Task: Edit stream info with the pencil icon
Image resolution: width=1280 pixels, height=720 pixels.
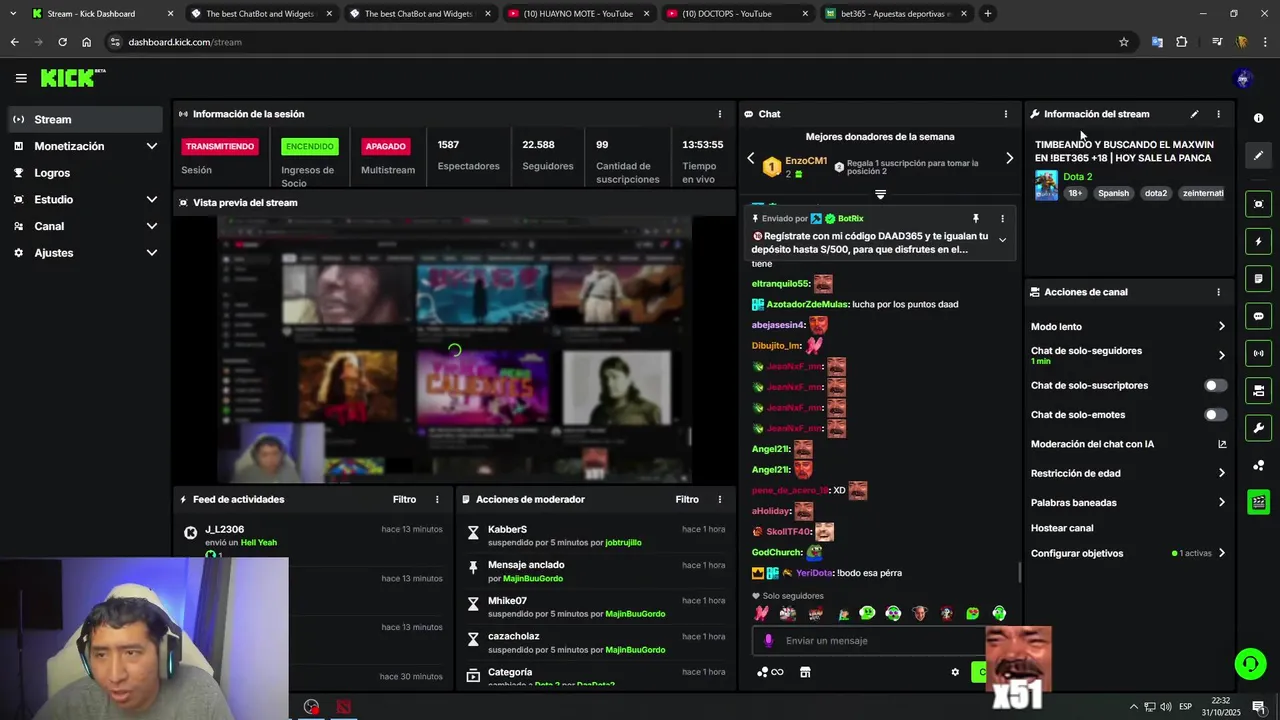Action: pos(1194,114)
